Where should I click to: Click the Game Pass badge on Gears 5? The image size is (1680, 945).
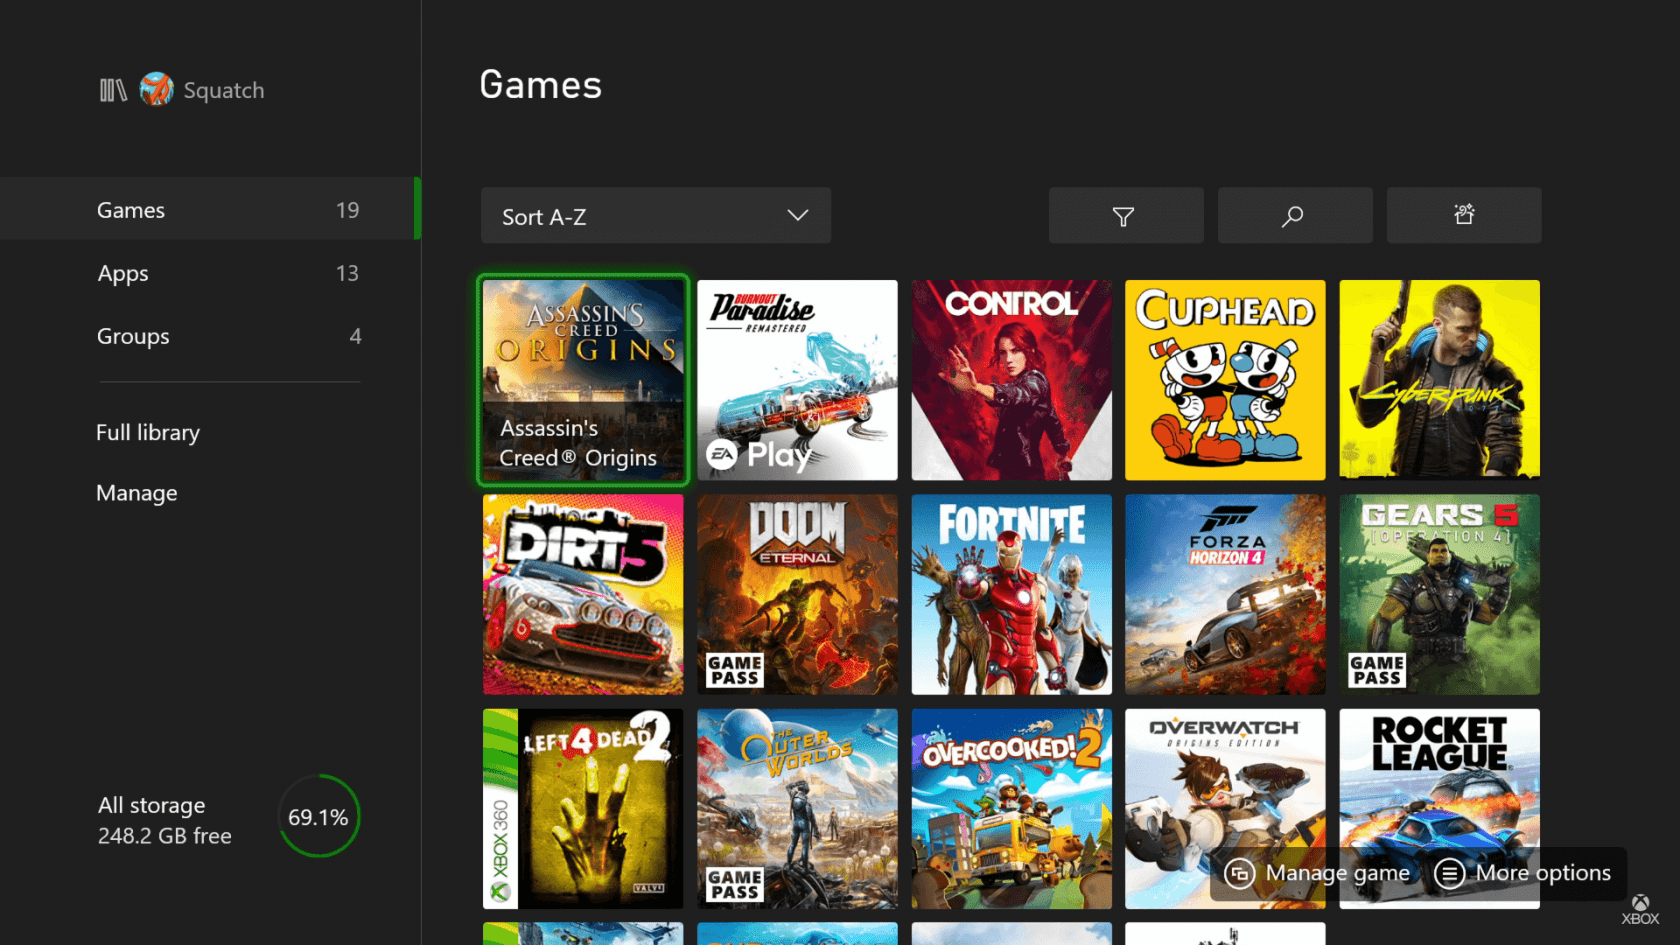tap(1377, 670)
